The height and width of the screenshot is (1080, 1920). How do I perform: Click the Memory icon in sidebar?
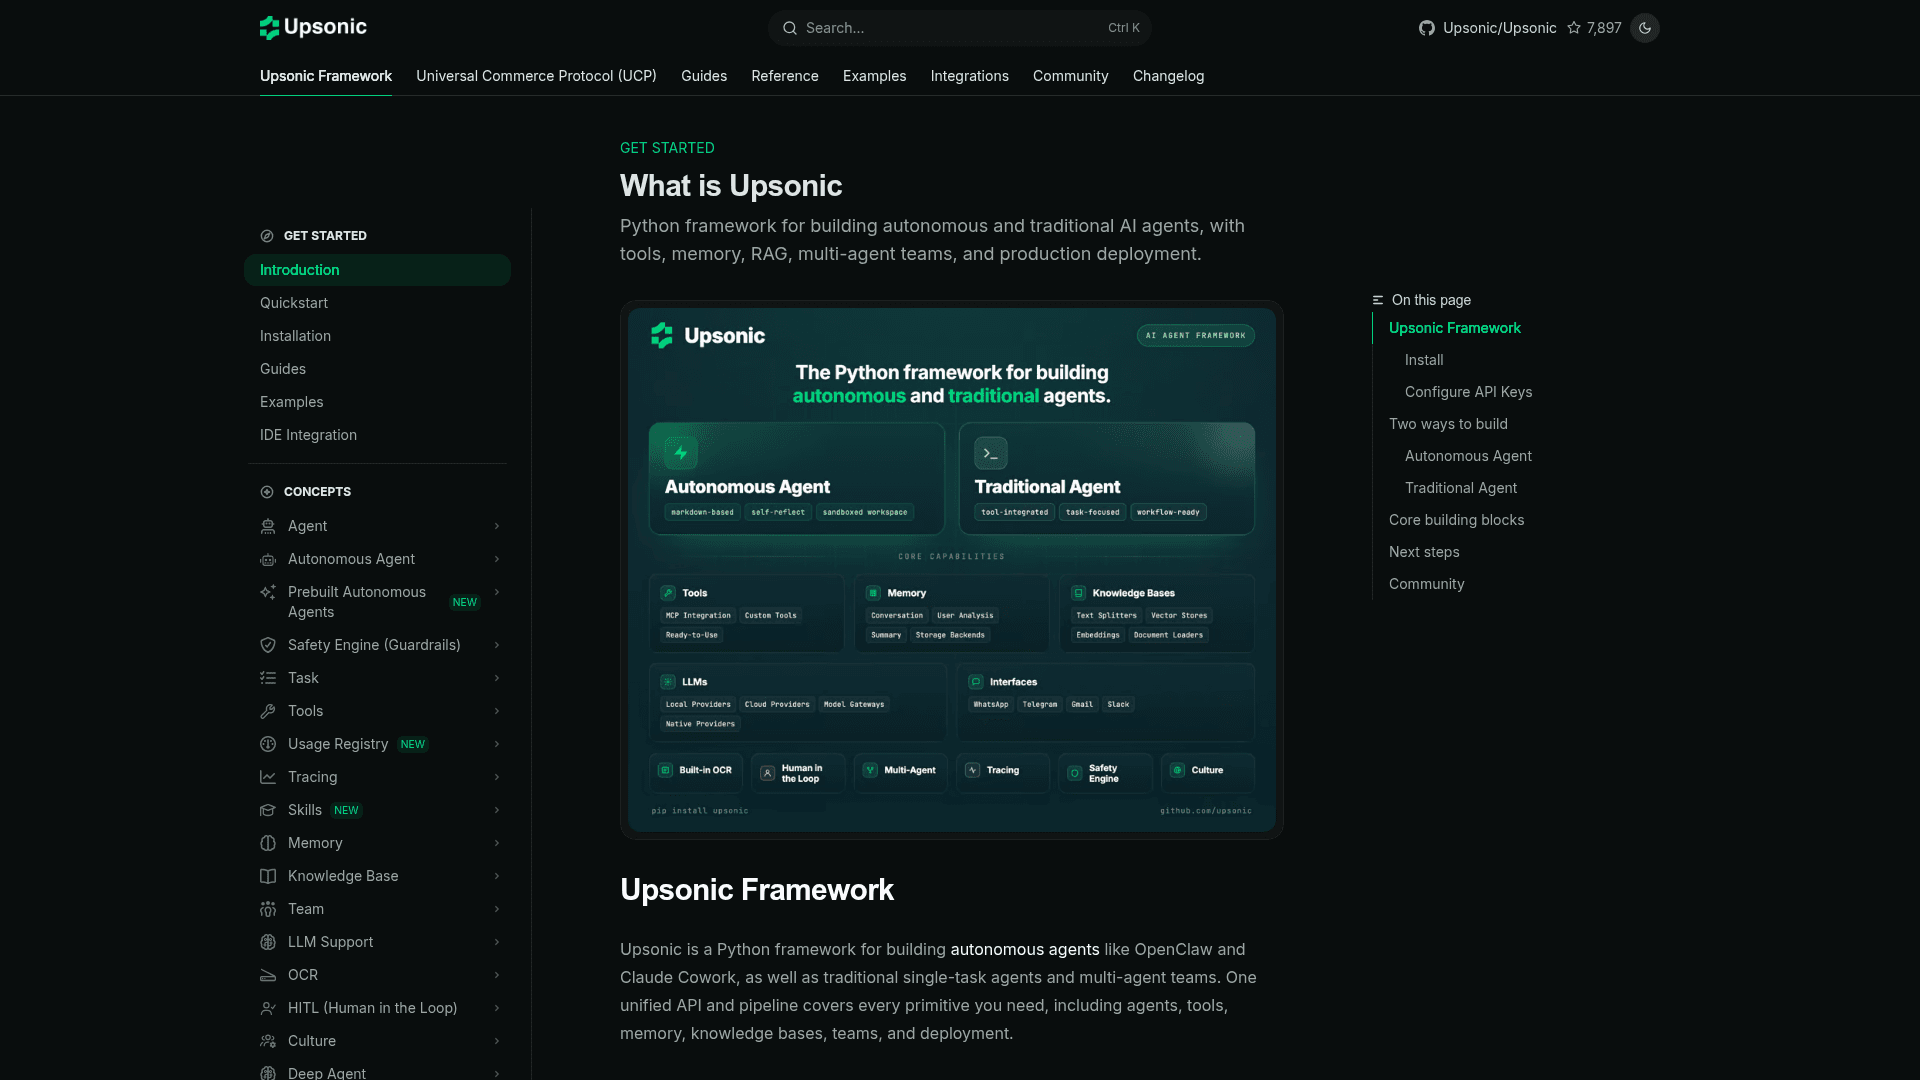[x=268, y=843]
